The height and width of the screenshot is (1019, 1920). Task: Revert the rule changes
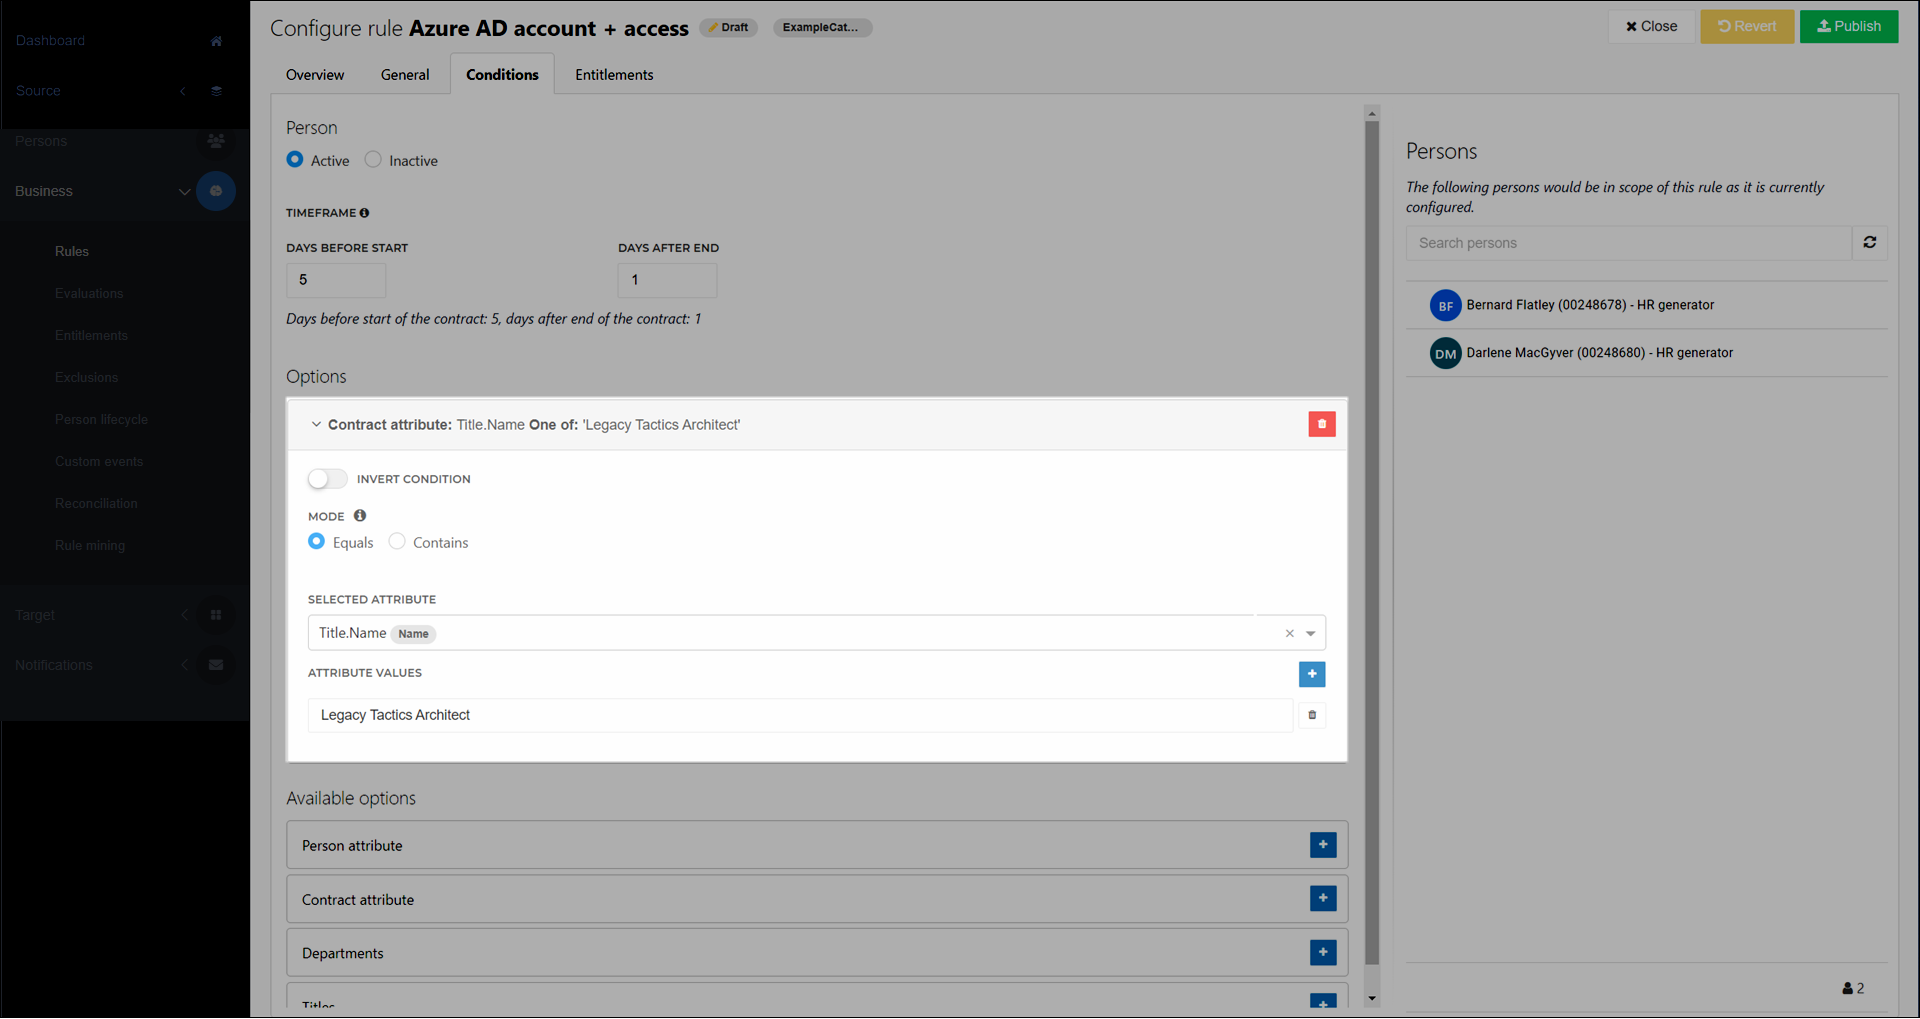pos(1746,26)
